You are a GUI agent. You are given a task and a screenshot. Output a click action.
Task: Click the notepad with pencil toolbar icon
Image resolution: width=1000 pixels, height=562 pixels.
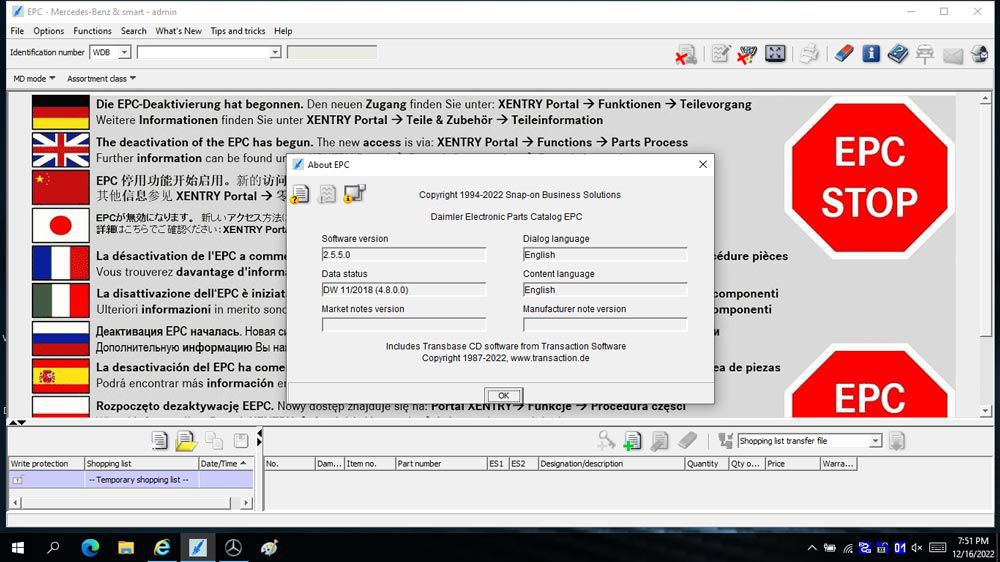coord(721,54)
